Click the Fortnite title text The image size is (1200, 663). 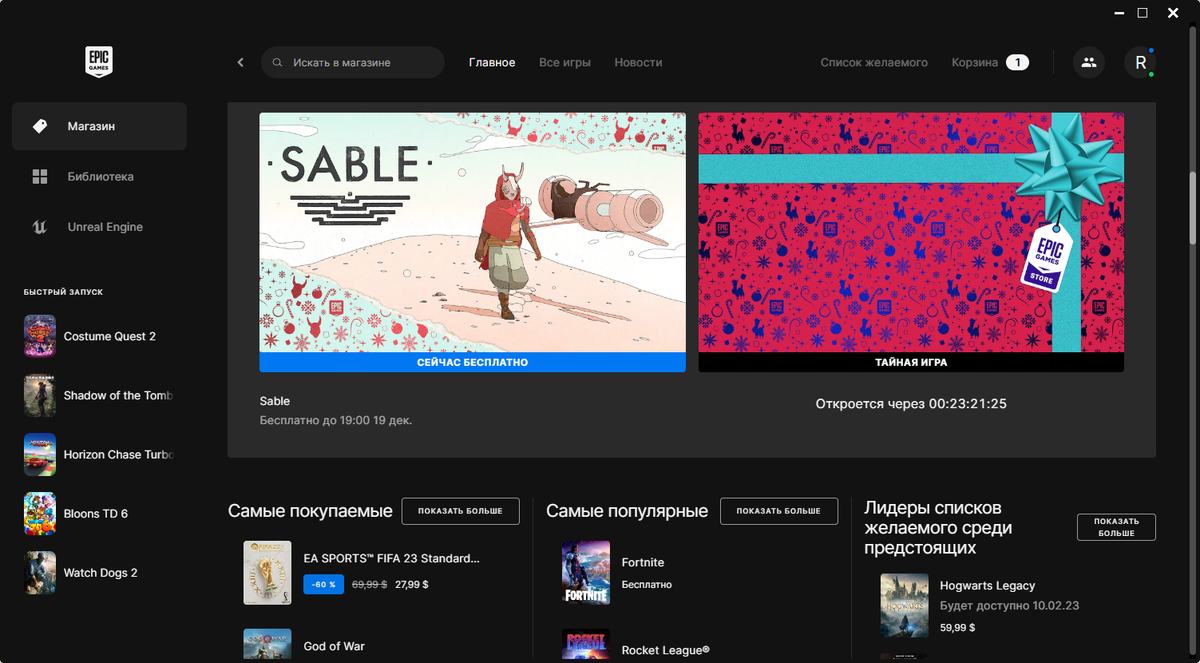click(x=643, y=563)
